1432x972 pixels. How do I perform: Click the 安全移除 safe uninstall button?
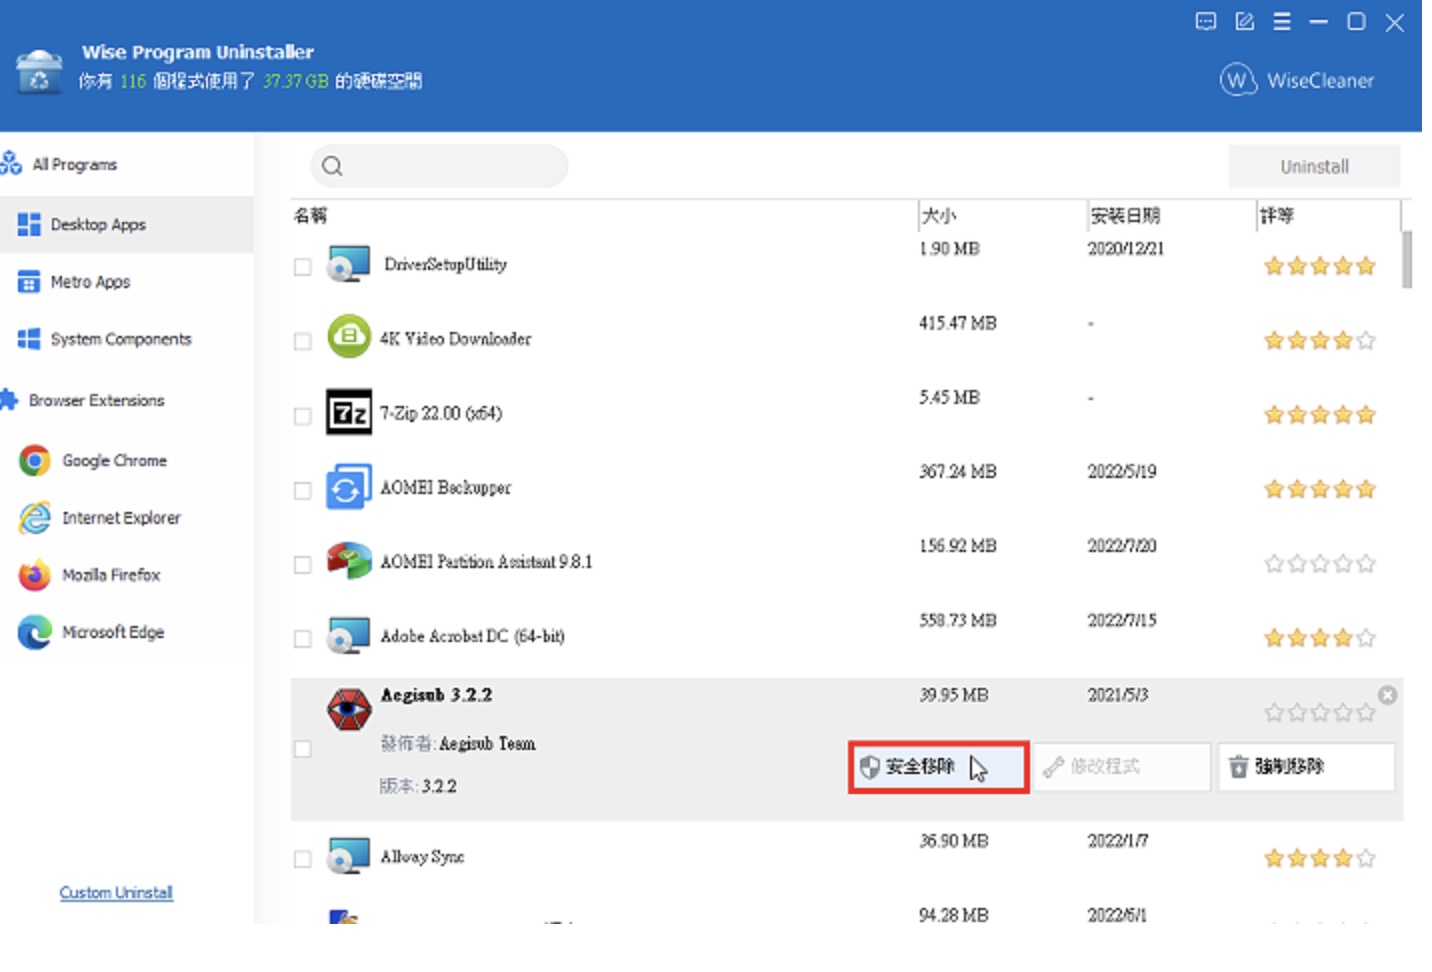point(938,767)
